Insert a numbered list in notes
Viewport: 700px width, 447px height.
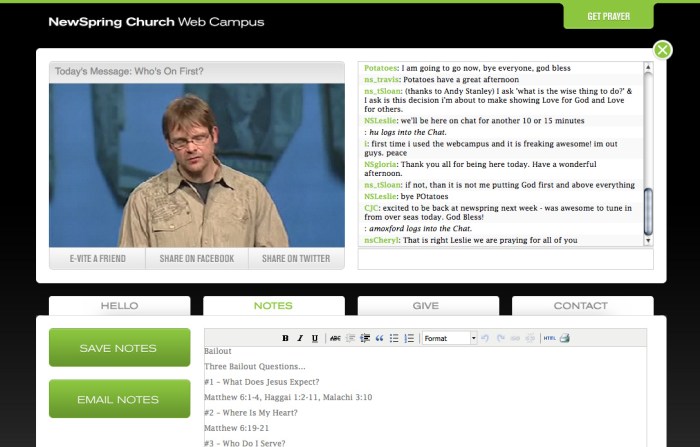pyautogui.click(x=409, y=339)
